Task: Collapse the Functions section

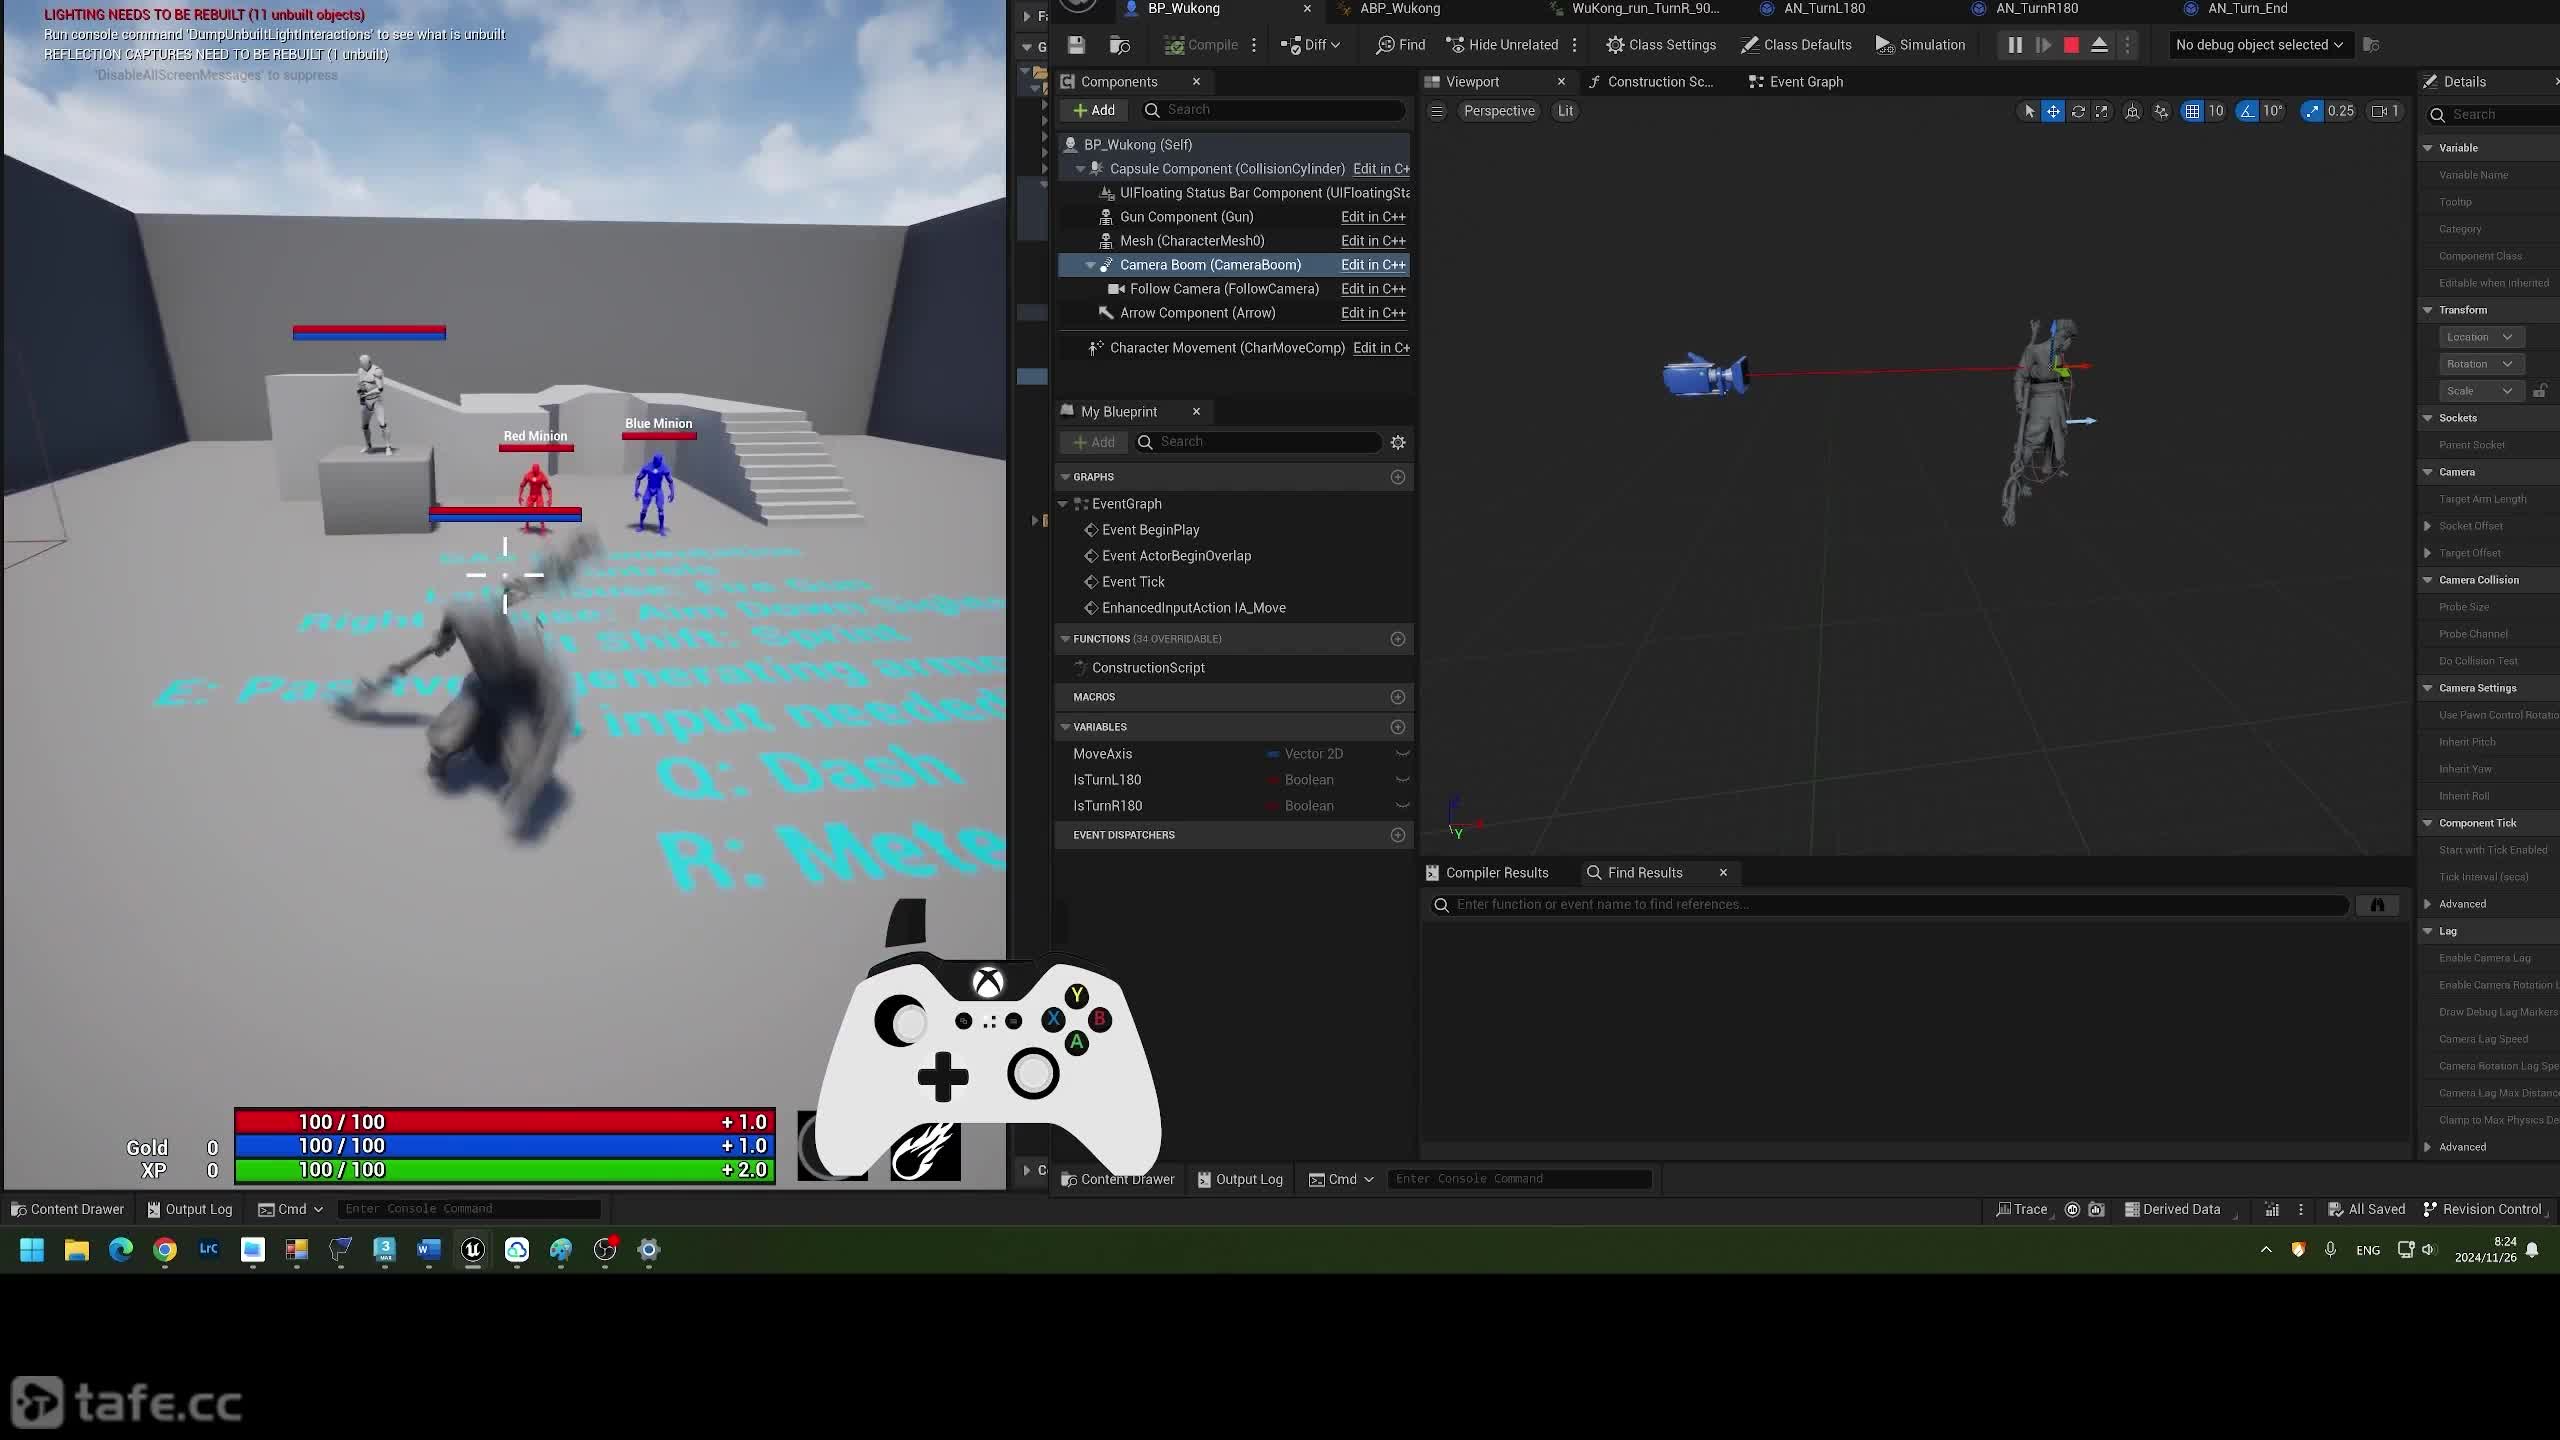Action: (1065, 639)
